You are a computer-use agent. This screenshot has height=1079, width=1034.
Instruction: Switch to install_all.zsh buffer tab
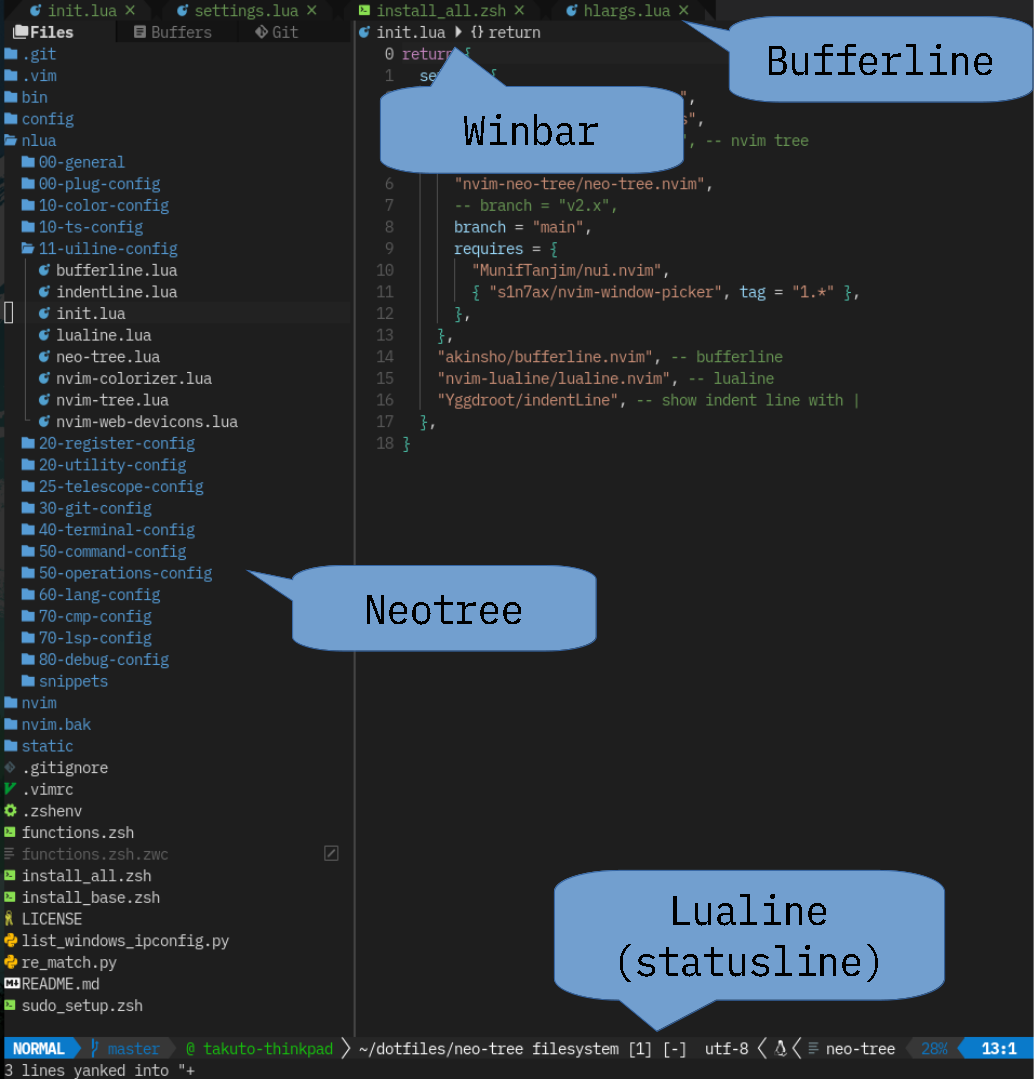(x=441, y=10)
